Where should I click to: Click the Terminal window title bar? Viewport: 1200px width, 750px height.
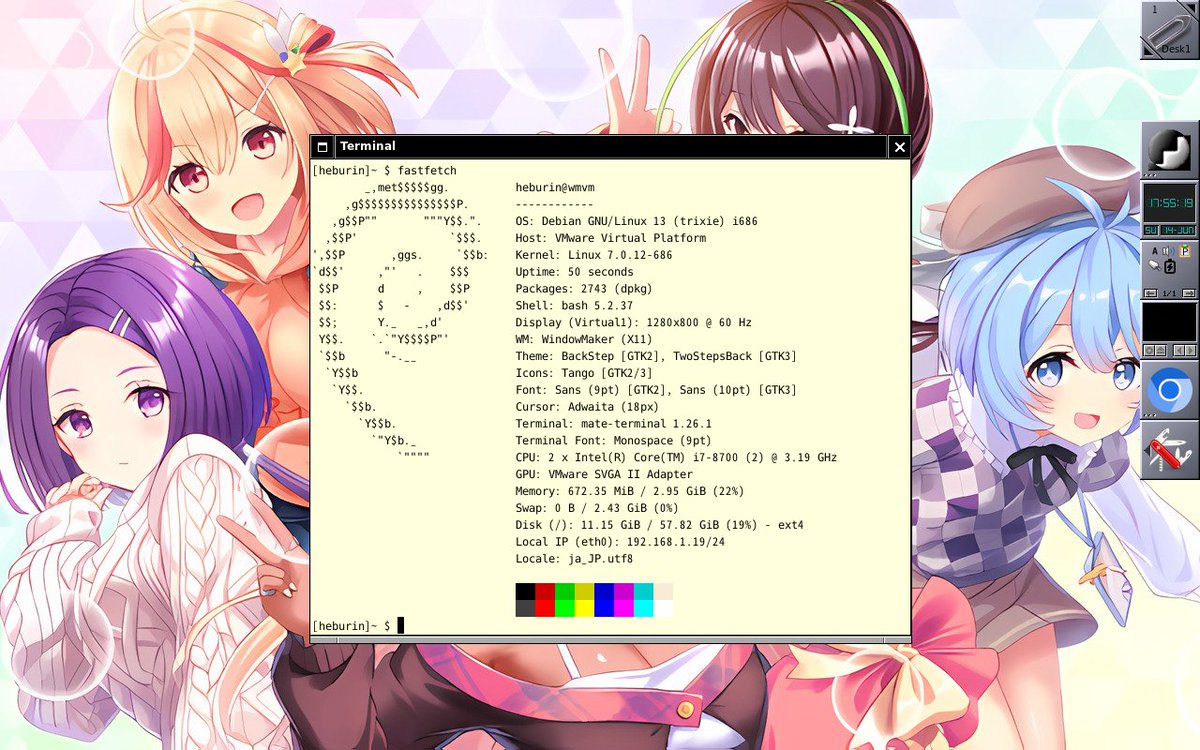(611, 147)
